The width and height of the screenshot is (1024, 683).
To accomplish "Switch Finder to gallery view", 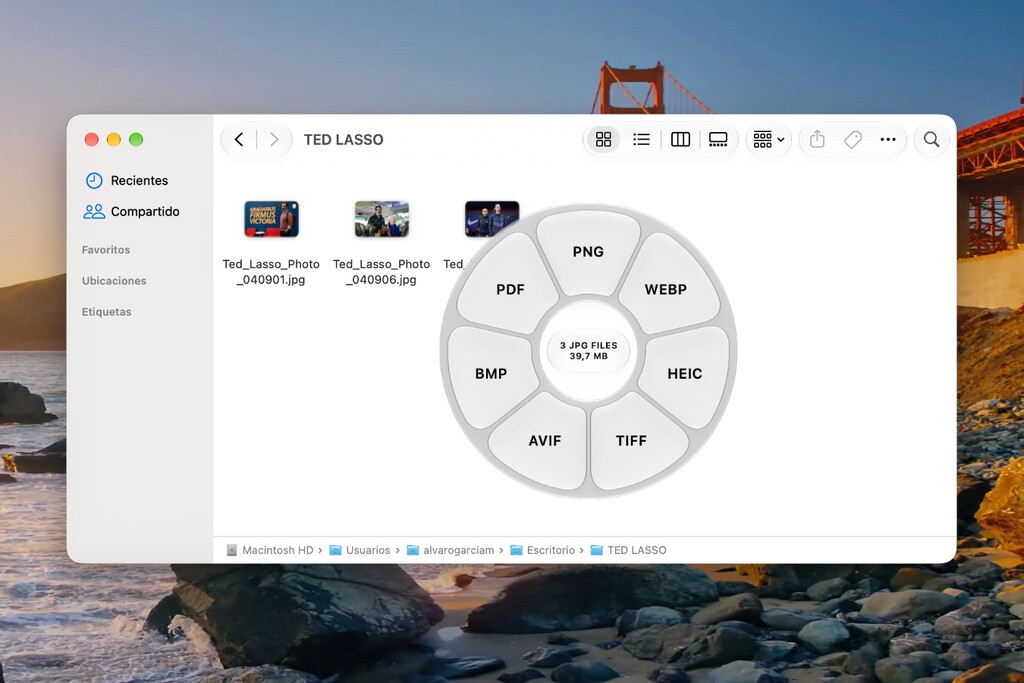I will 718,139.
